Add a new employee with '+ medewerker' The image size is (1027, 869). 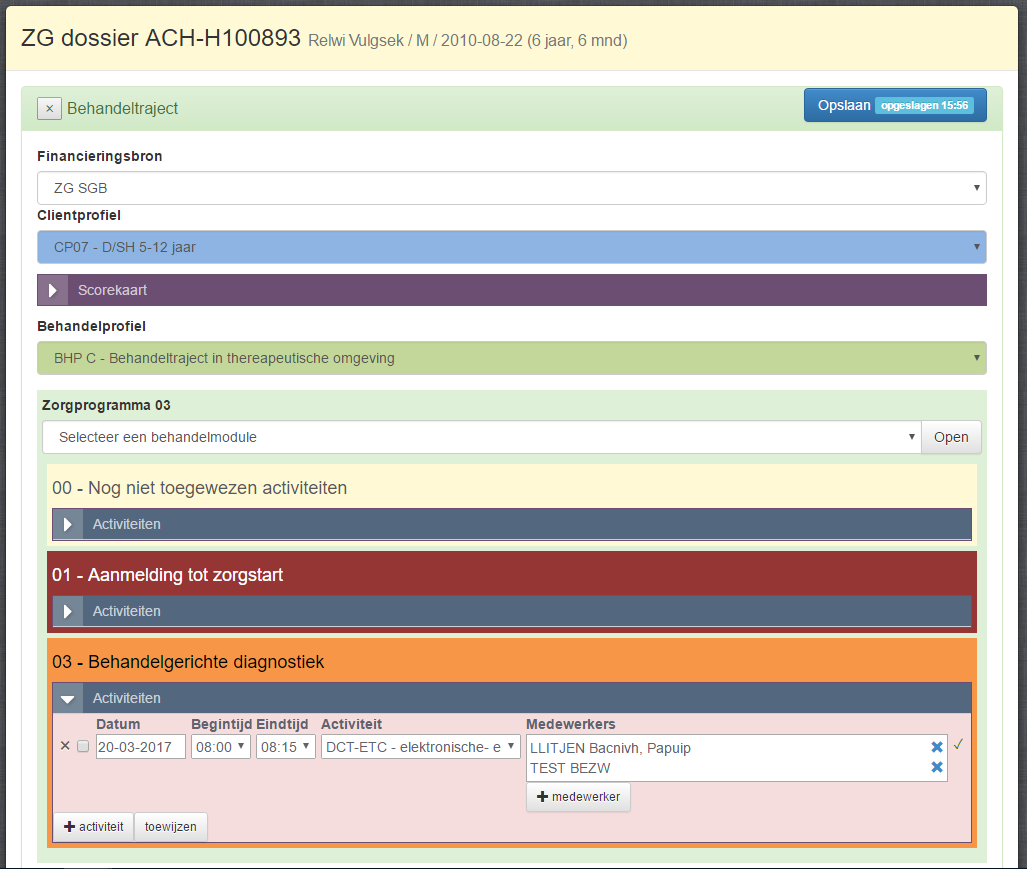click(578, 797)
